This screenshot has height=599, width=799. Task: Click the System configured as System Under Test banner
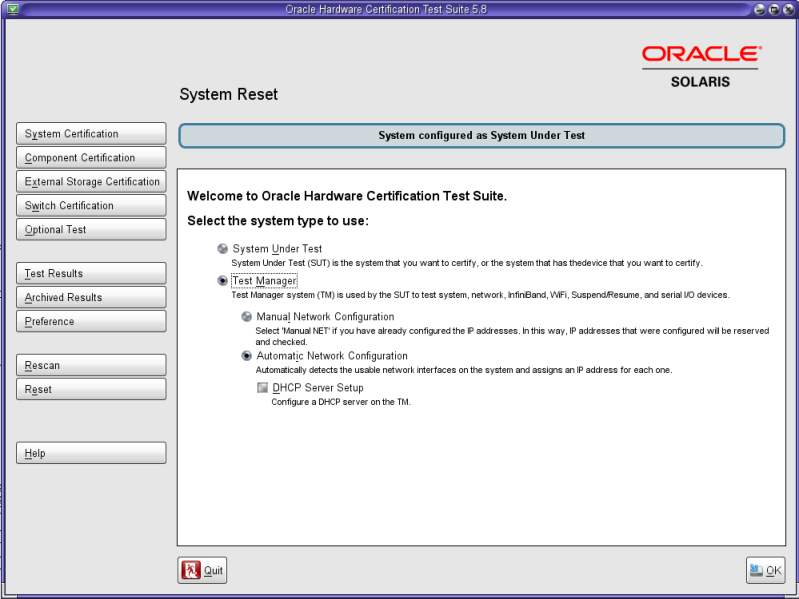pyautogui.click(x=482, y=135)
